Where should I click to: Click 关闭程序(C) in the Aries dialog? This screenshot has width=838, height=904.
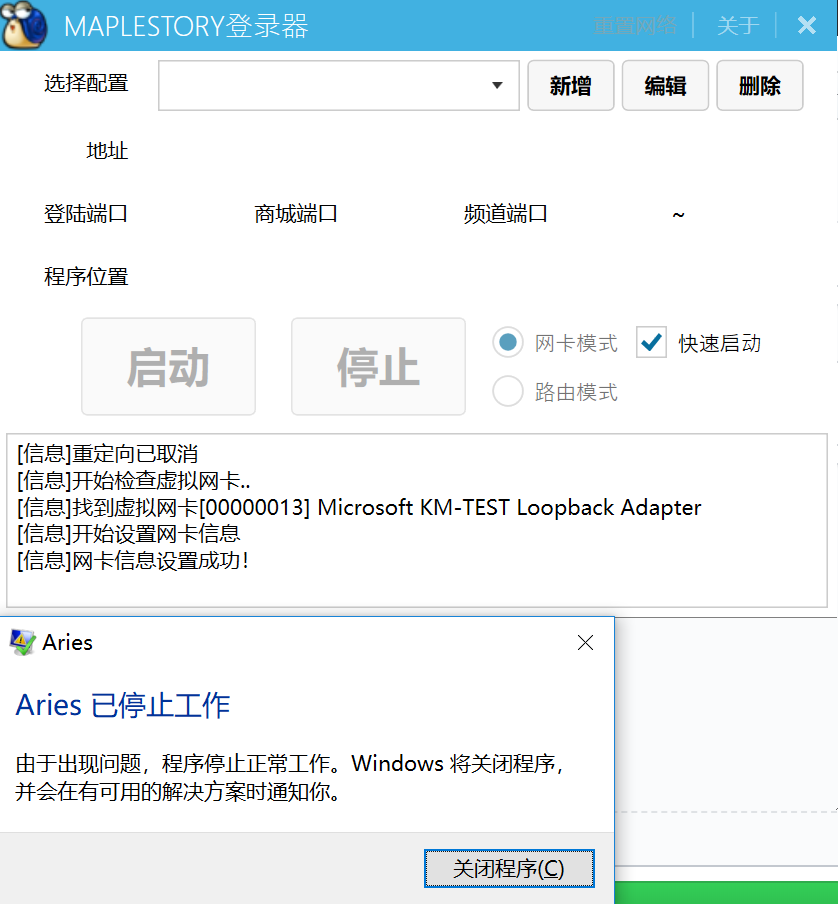pos(509,868)
